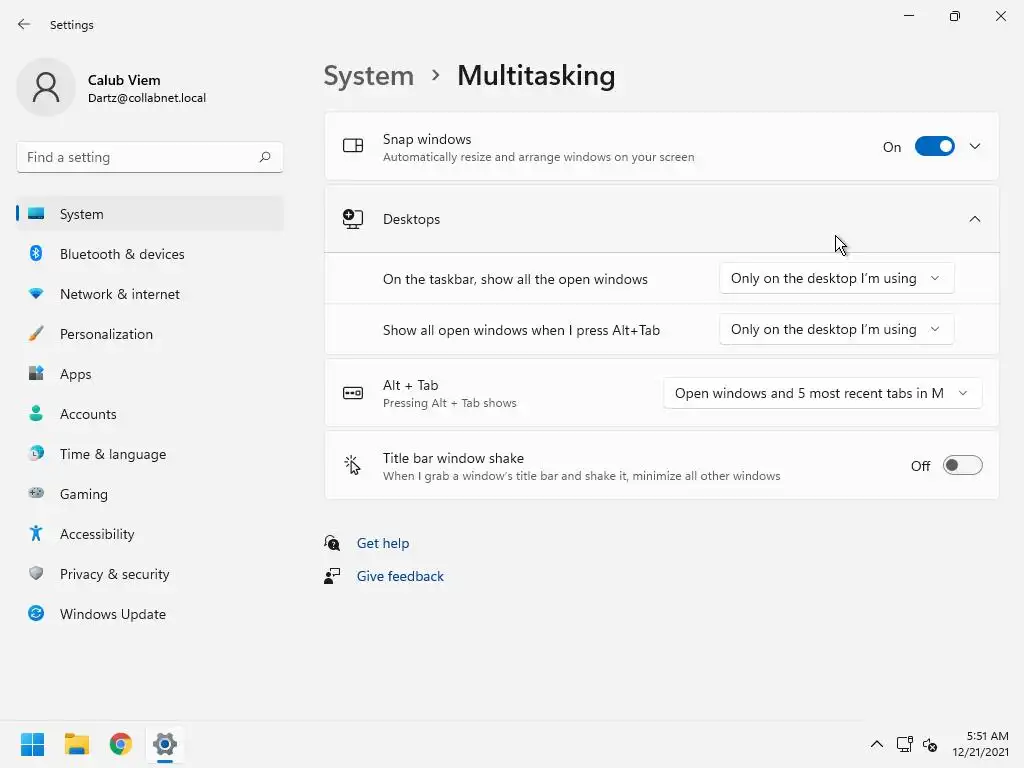Screen dimensions: 1024x768
Task: Turn off the Snap windows toggle
Action: (x=935, y=147)
